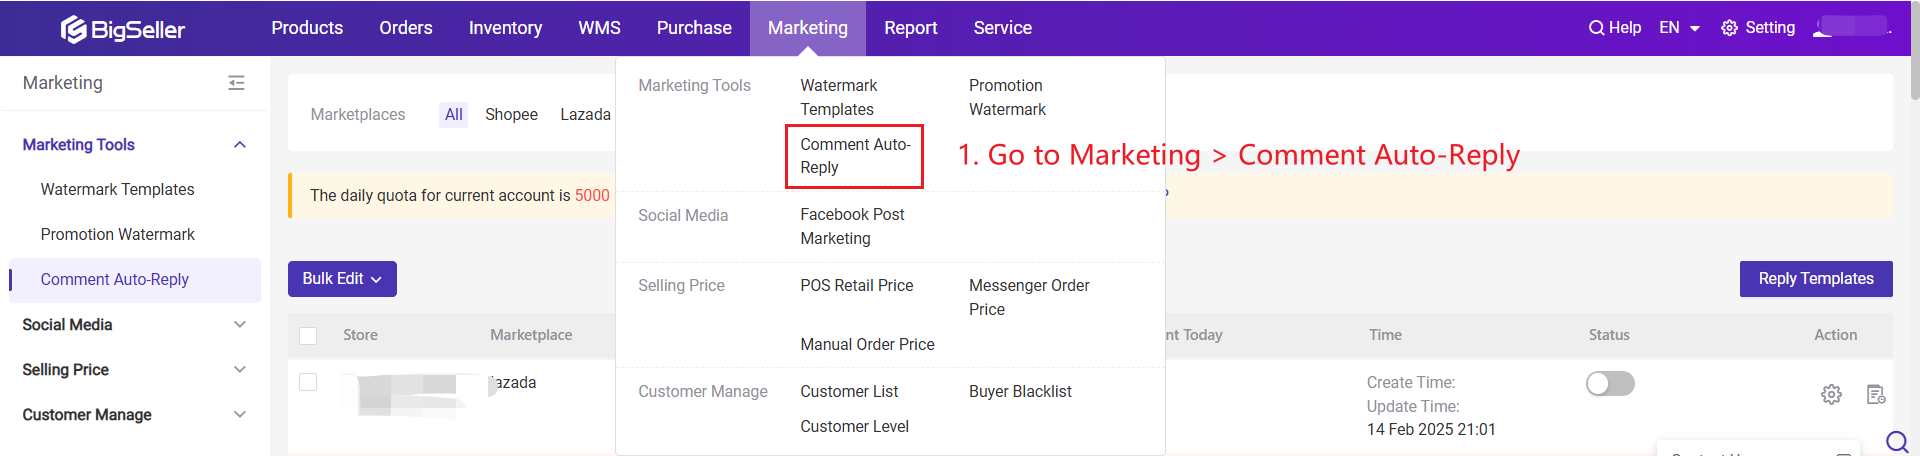Open Customer Level
This screenshot has height=456, width=1920.
(854, 427)
